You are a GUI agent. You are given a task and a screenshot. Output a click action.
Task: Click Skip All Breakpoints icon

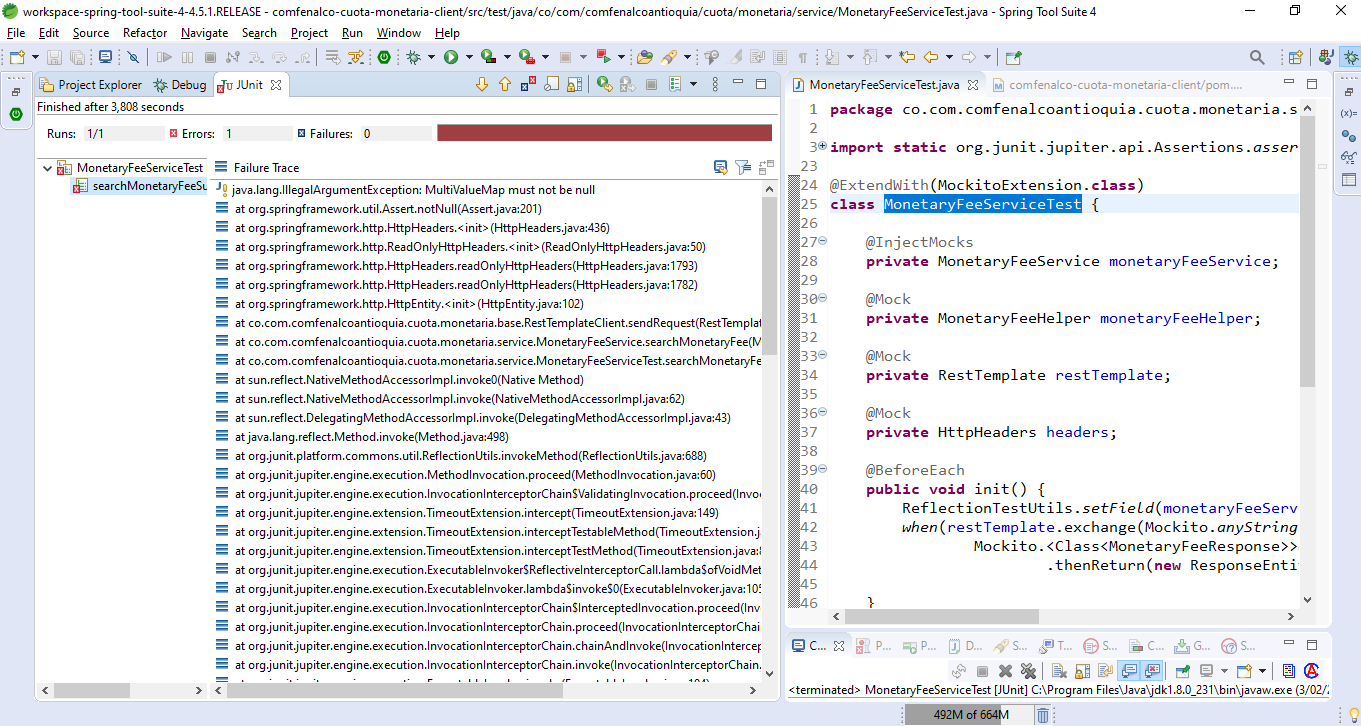pos(133,57)
